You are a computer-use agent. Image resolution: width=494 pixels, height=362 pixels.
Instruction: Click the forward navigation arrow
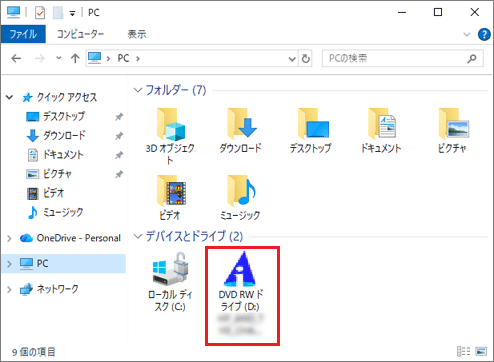40,59
